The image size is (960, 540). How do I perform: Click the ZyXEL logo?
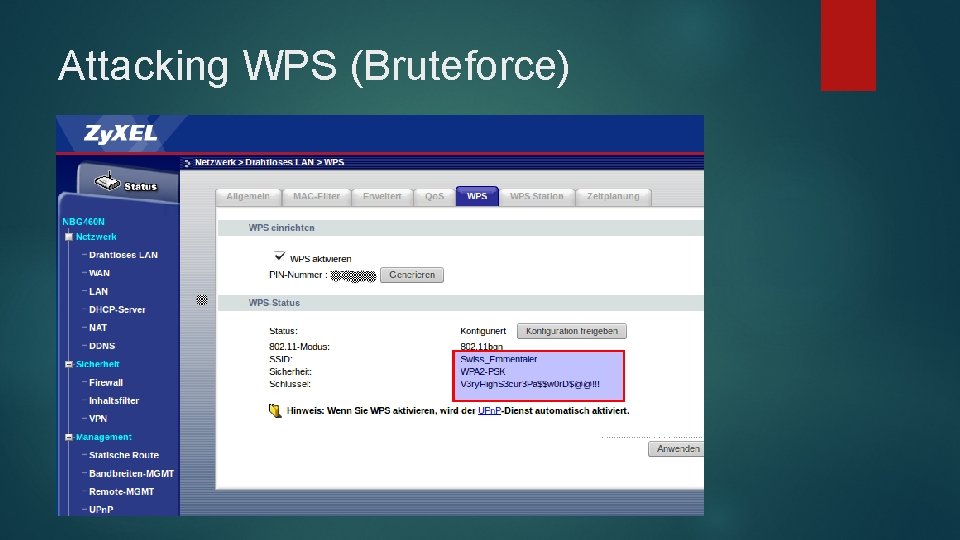click(121, 133)
